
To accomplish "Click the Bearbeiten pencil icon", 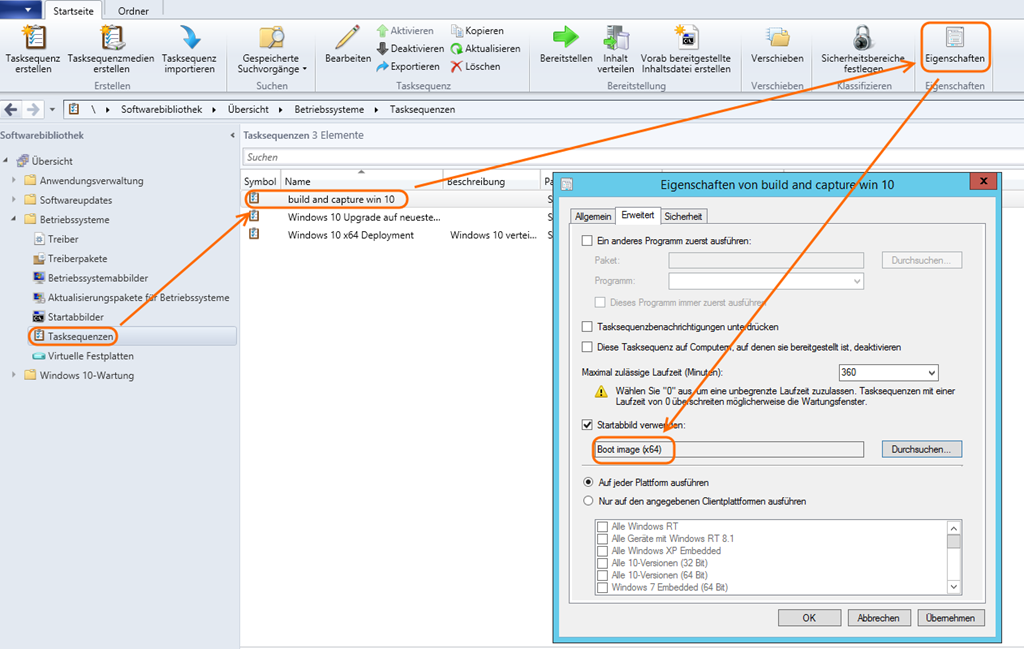I will point(348,38).
